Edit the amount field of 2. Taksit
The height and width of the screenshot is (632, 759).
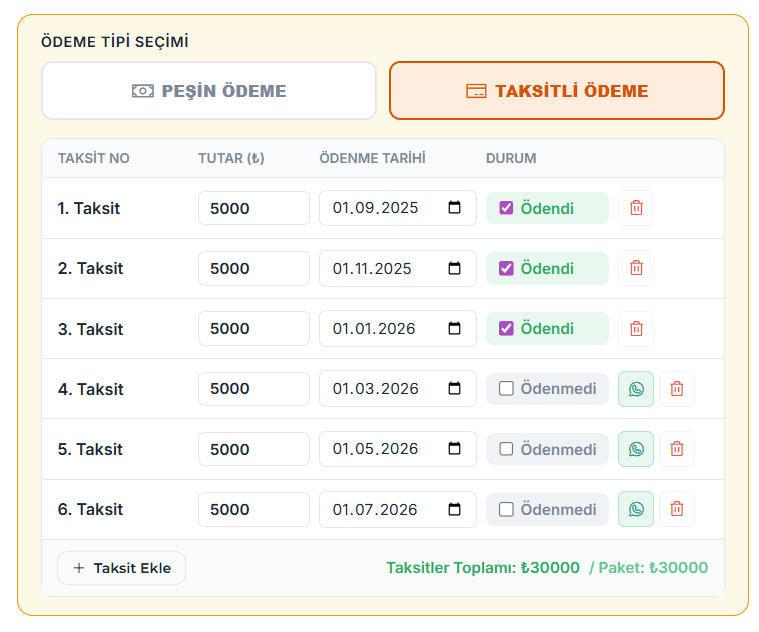[x=254, y=268]
